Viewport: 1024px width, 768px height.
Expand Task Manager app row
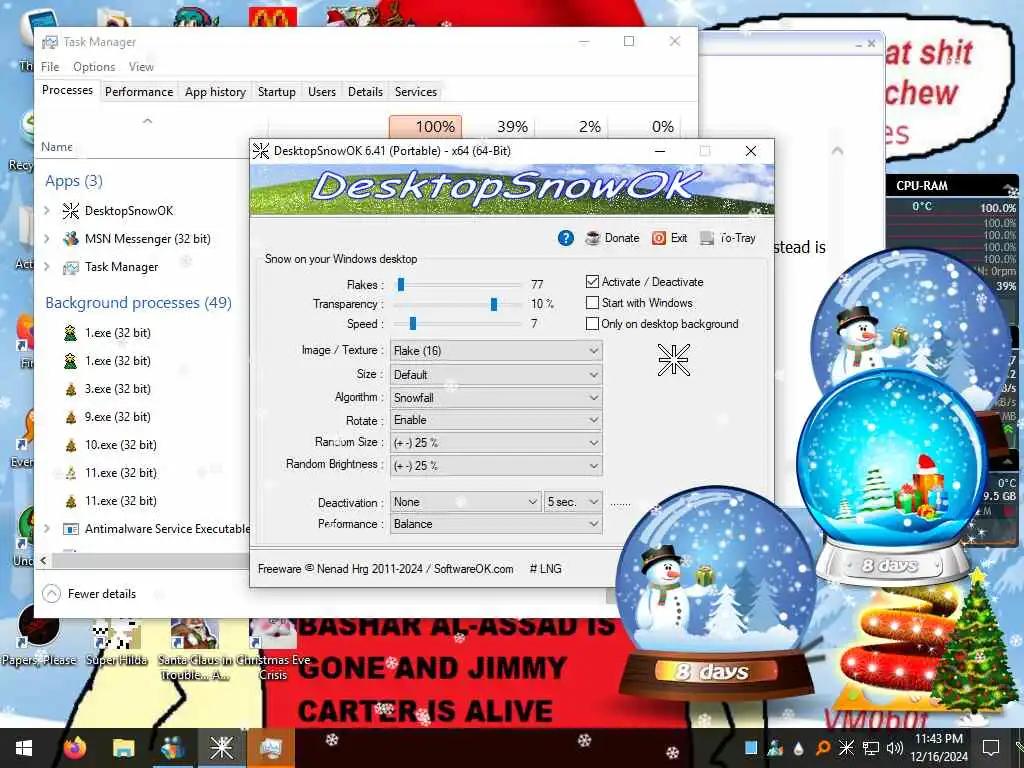click(46, 266)
